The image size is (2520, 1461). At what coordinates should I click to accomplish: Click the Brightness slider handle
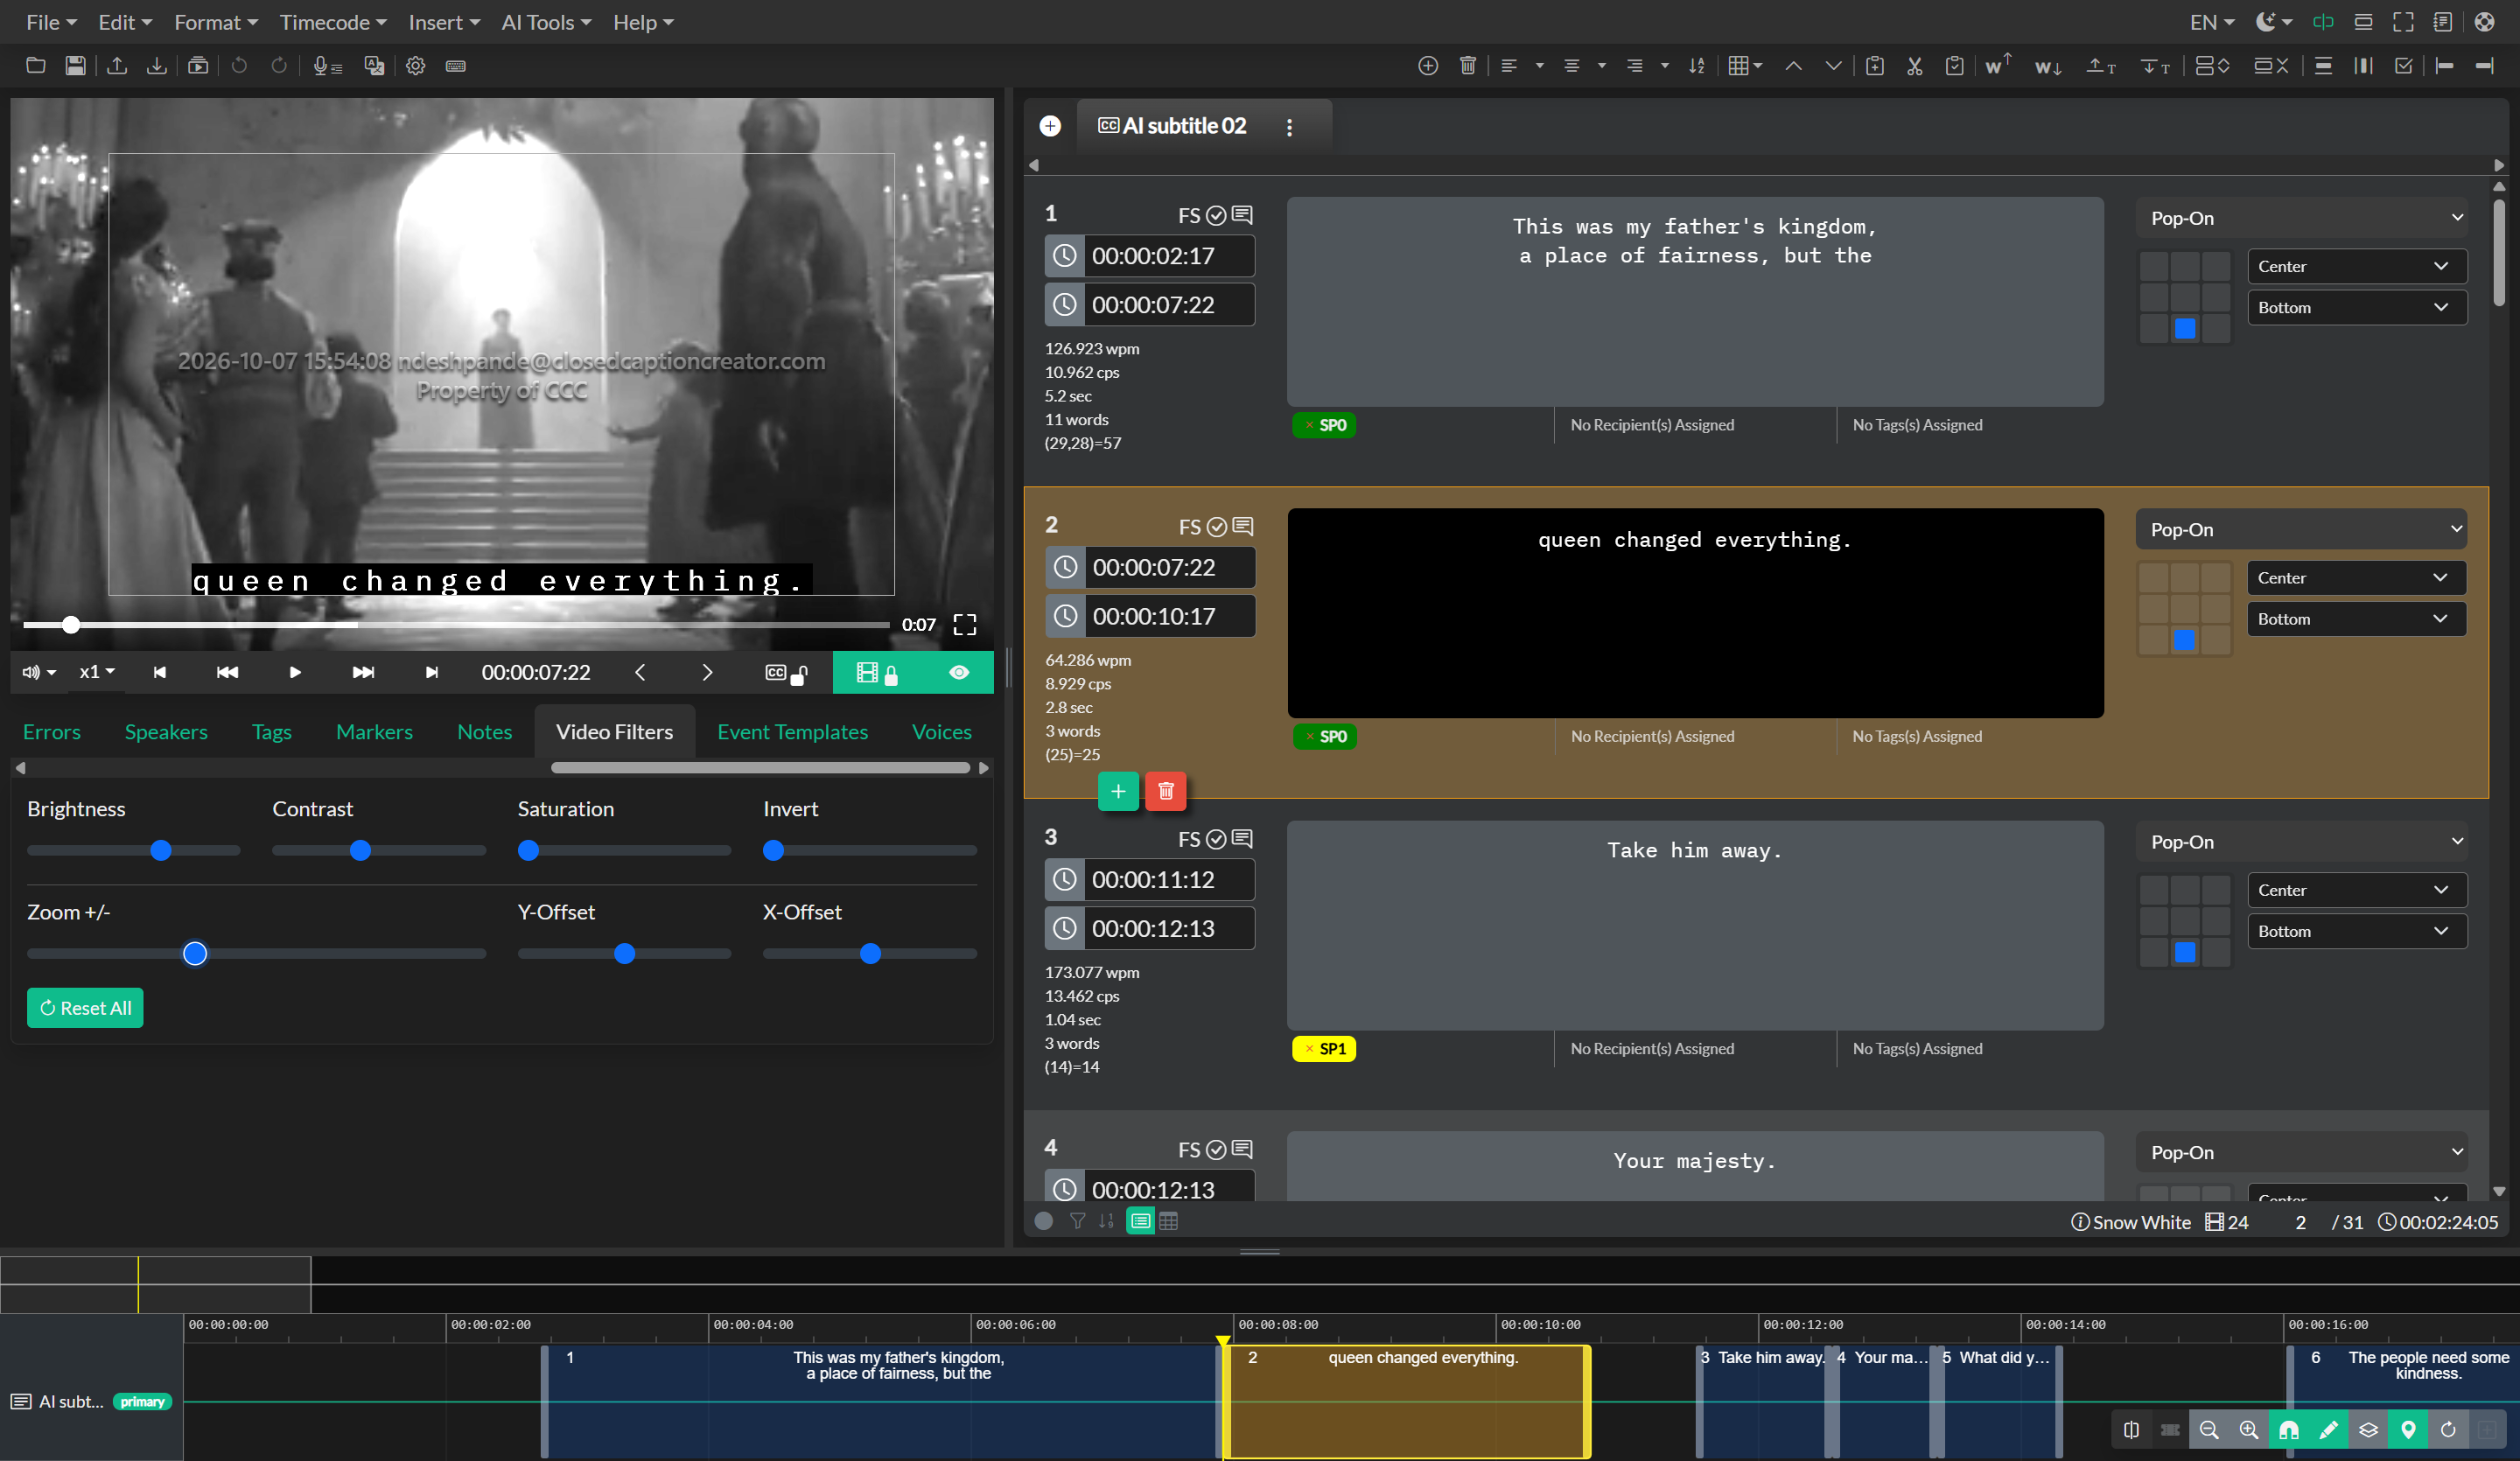click(161, 851)
